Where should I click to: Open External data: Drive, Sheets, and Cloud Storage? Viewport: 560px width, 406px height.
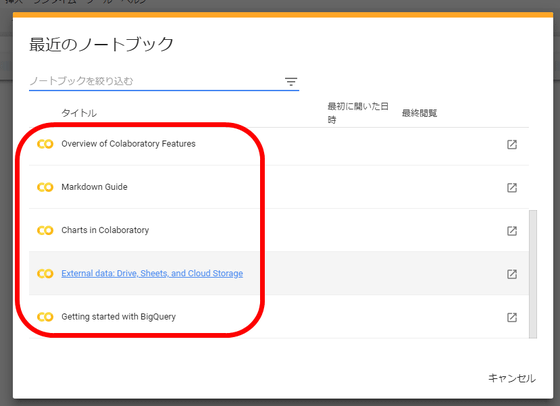pyautogui.click(x=152, y=273)
